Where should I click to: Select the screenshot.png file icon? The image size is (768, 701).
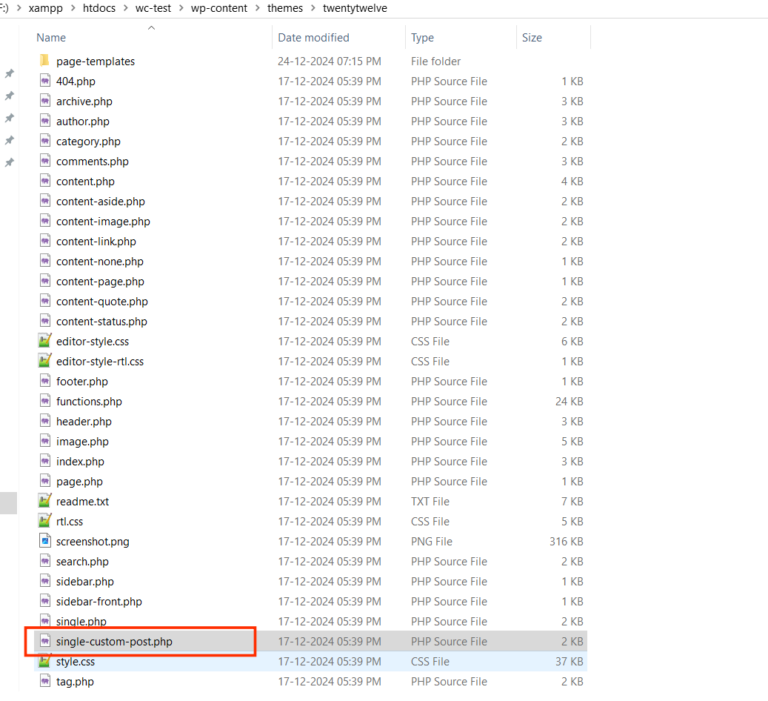[44, 541]
